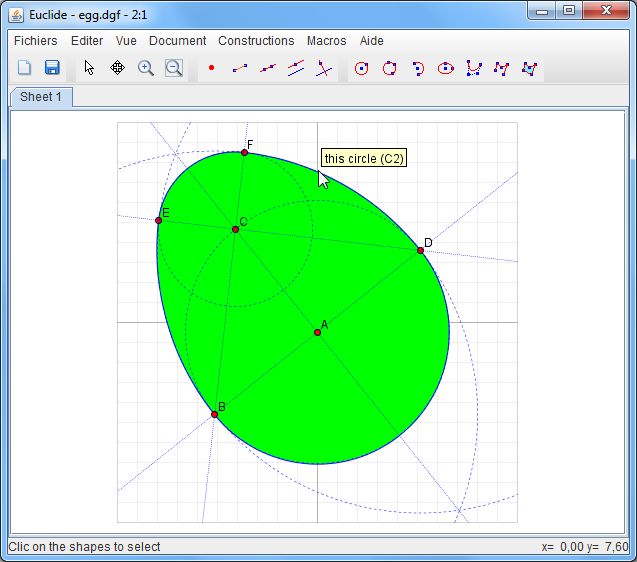Click the zoom out magnifier
Screen dimensions: 637x562
point(174,68)
